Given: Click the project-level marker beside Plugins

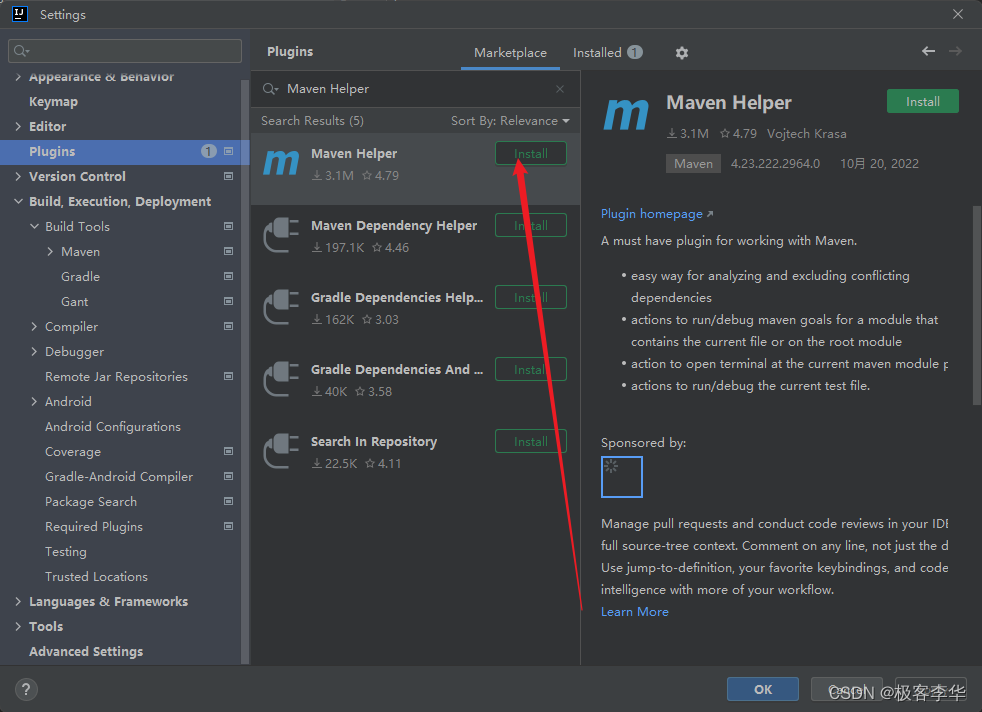Looking at the screenshot, I should pos(229,152).
